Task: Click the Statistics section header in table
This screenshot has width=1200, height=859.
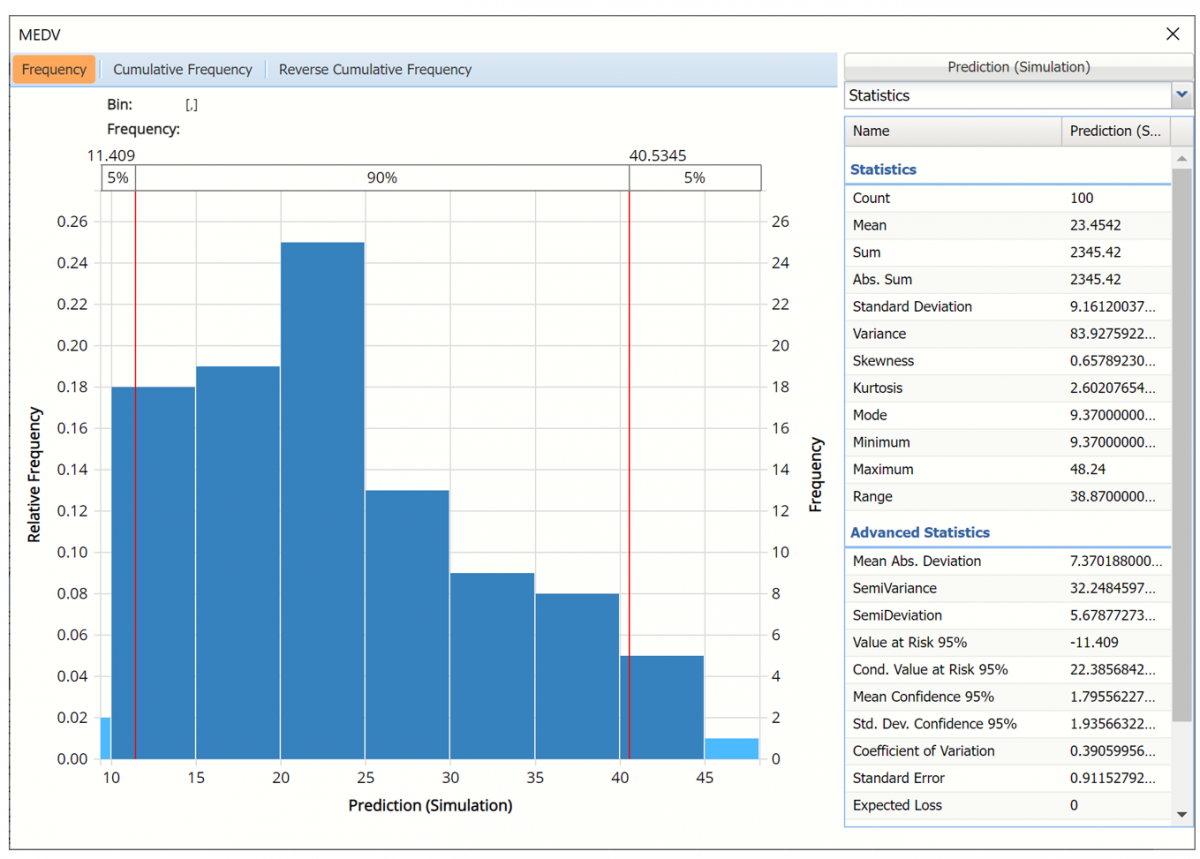Action: pyautogui.click(x=883, y=170)
